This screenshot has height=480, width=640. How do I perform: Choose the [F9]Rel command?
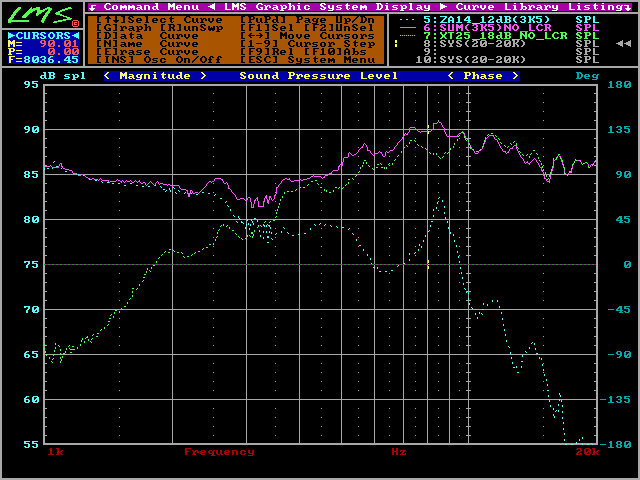pos(267,52)
